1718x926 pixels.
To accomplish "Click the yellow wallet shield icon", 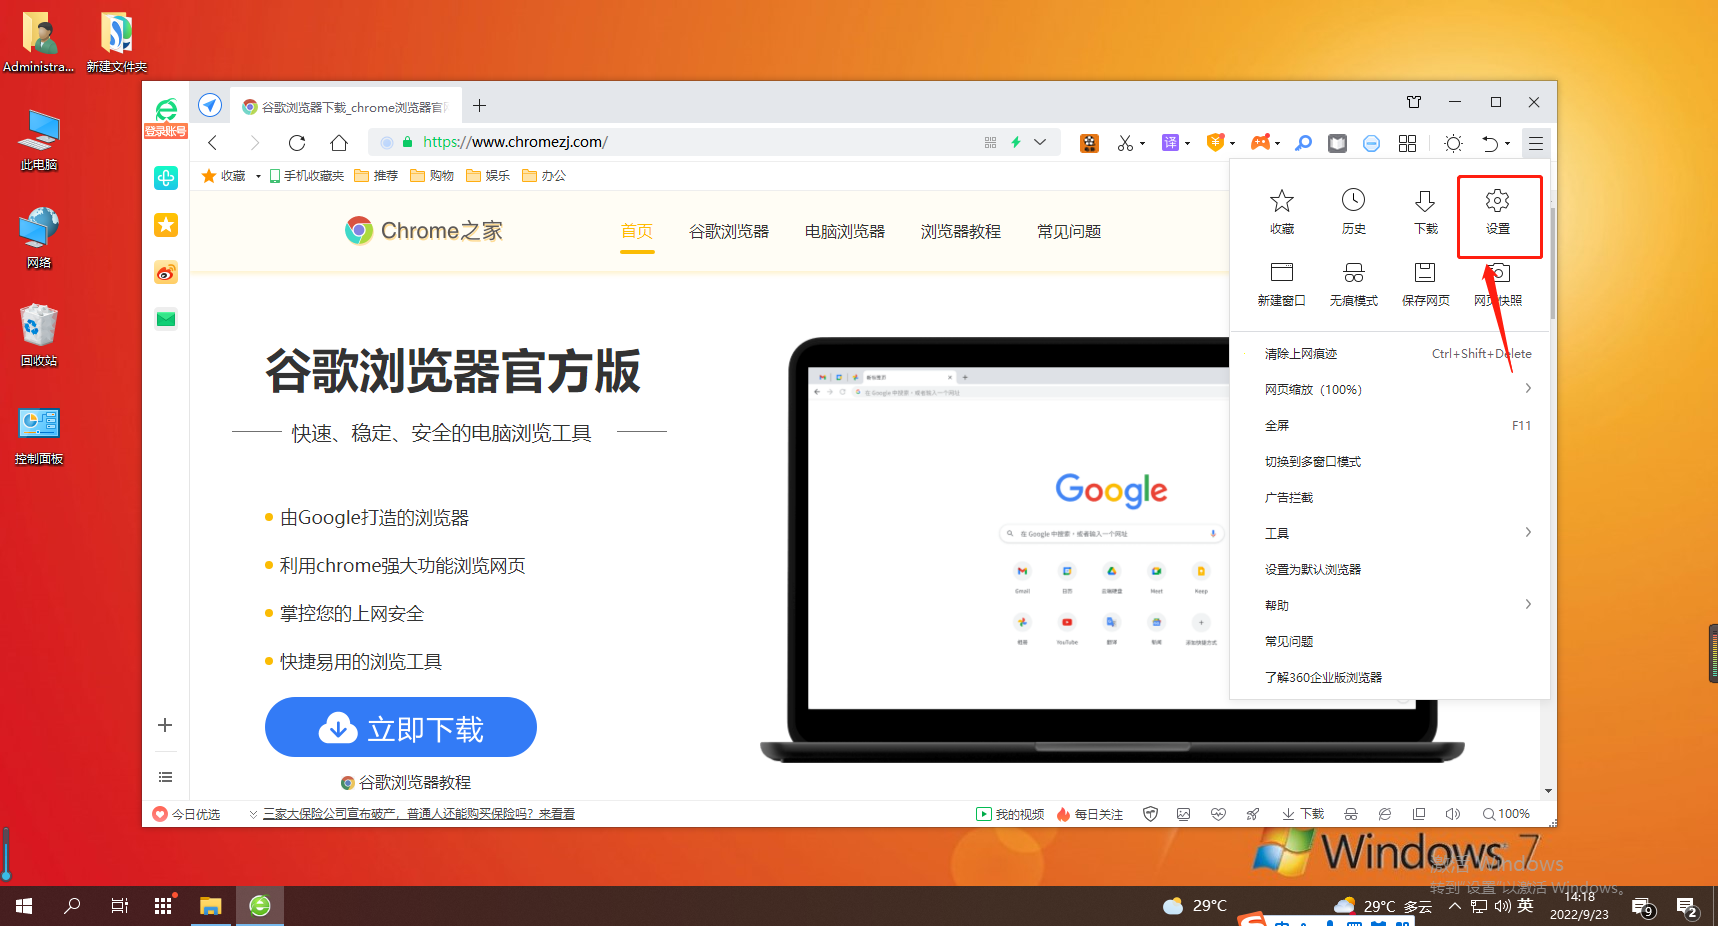I will point(1215,143).
